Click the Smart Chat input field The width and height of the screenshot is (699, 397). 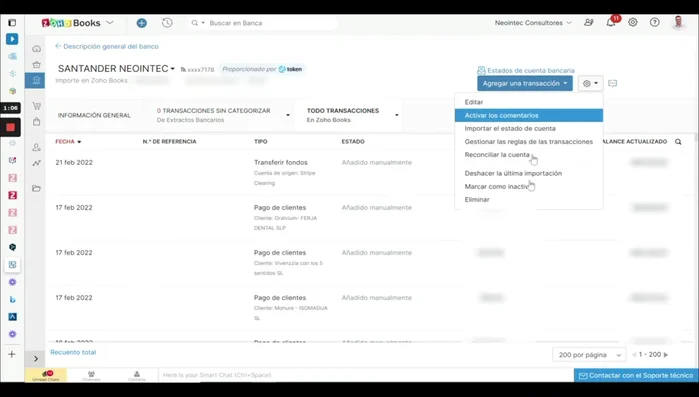click(366, 375)
